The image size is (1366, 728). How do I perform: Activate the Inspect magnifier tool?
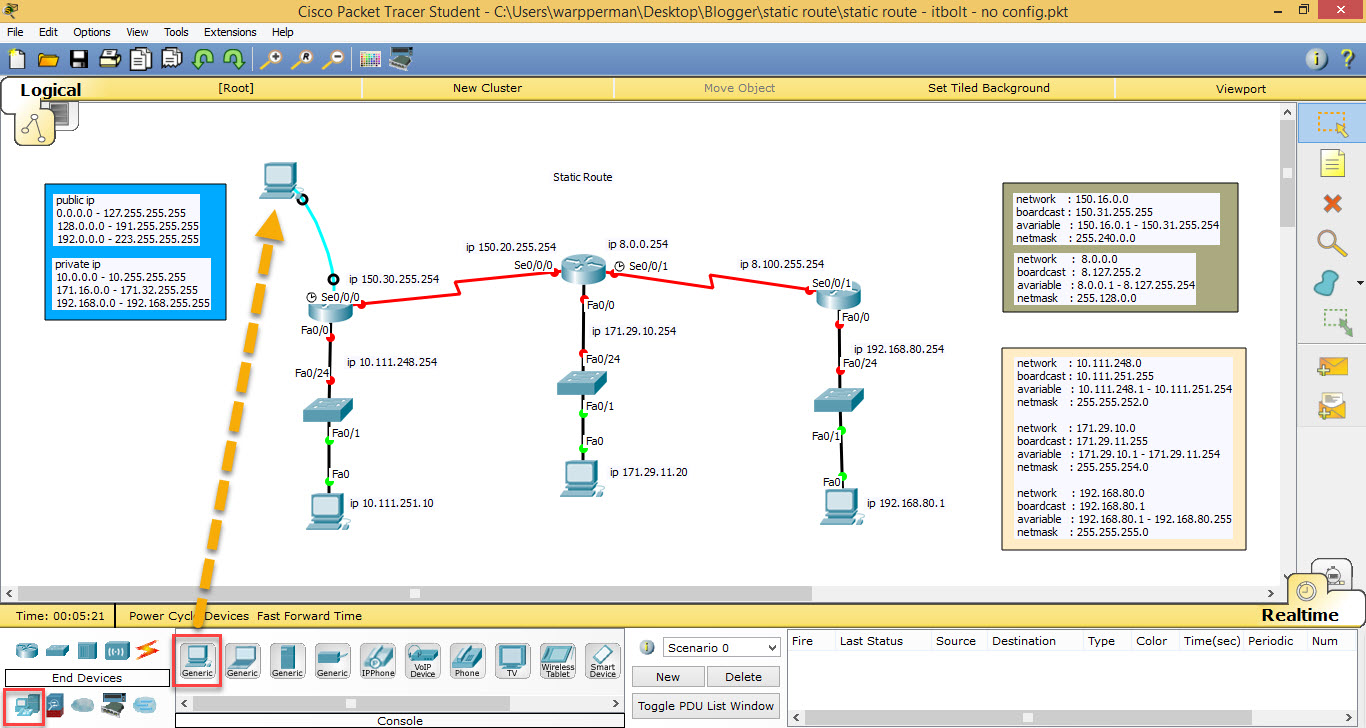[1331, 243]
